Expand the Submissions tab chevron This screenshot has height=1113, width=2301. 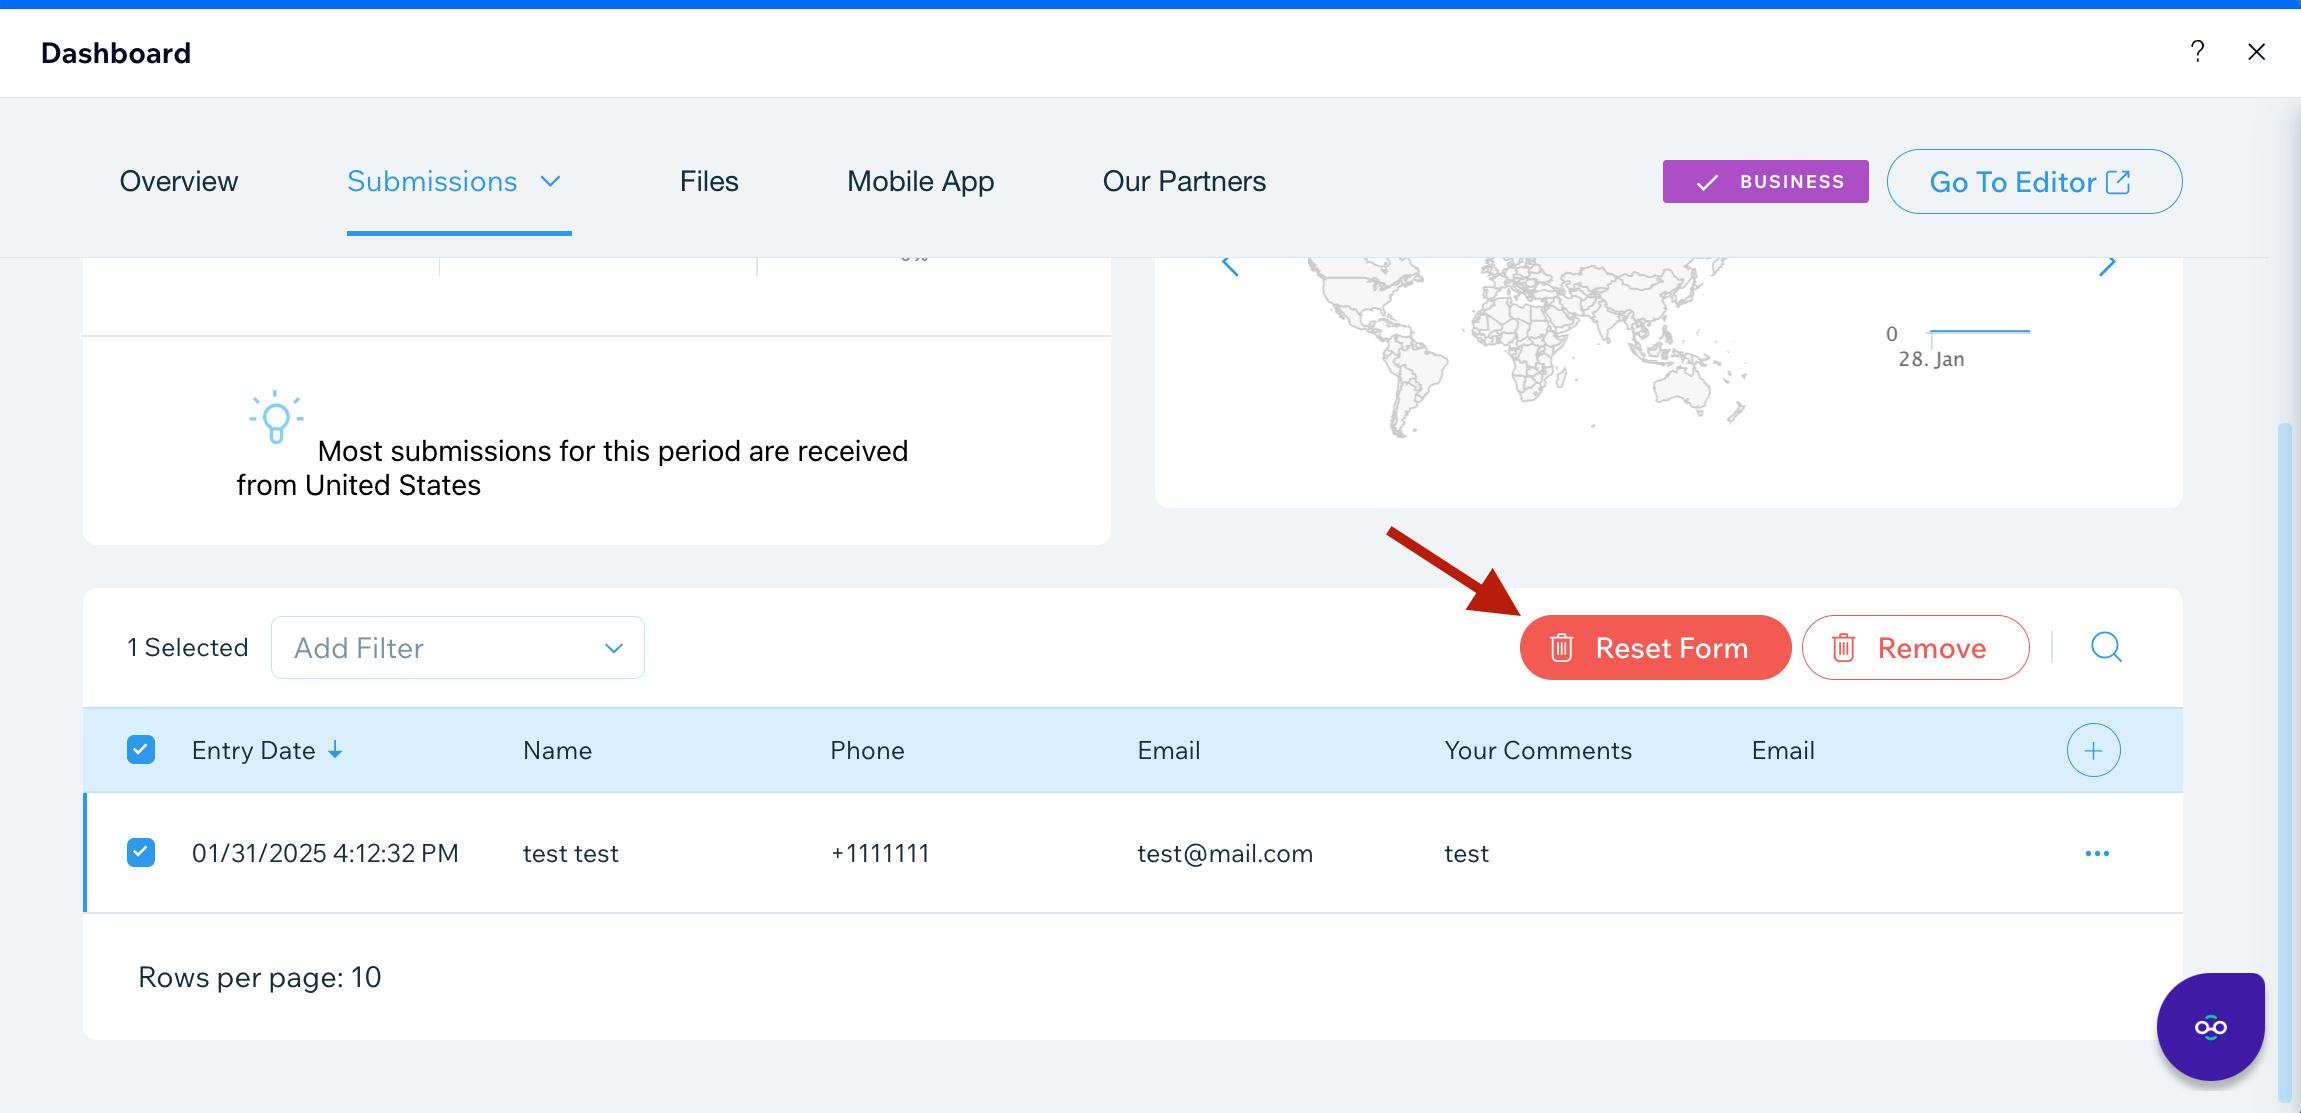pyautogui.click(x=550, y=181)
